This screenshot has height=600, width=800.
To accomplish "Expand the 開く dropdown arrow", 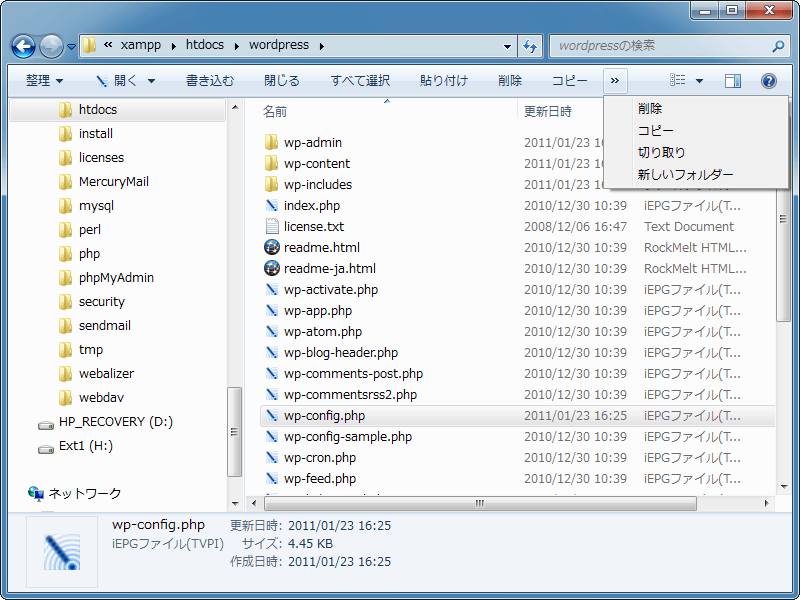I will (152, 81).
